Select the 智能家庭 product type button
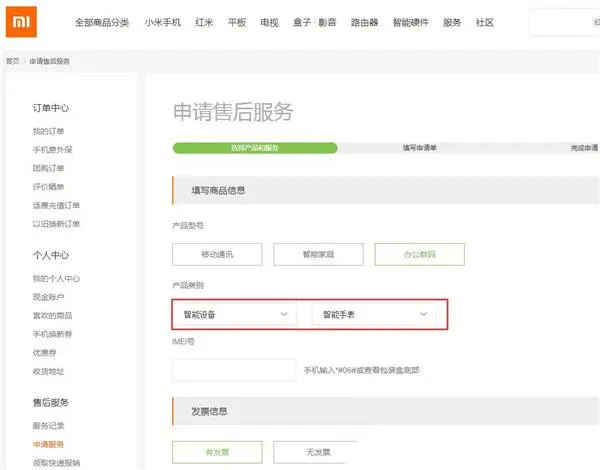 [318, 255]
